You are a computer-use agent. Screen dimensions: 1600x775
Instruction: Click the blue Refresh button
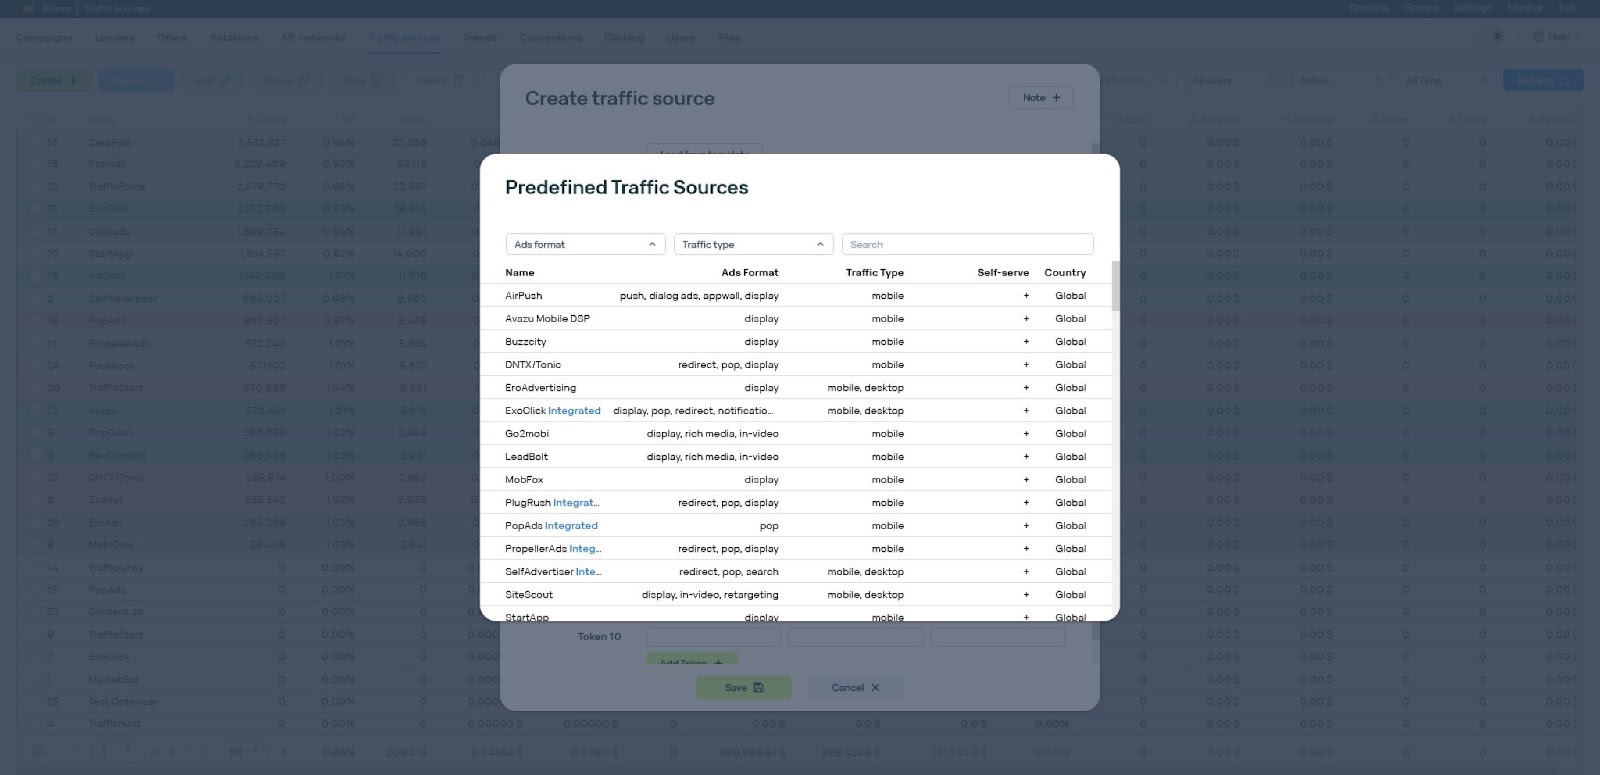1543,81
